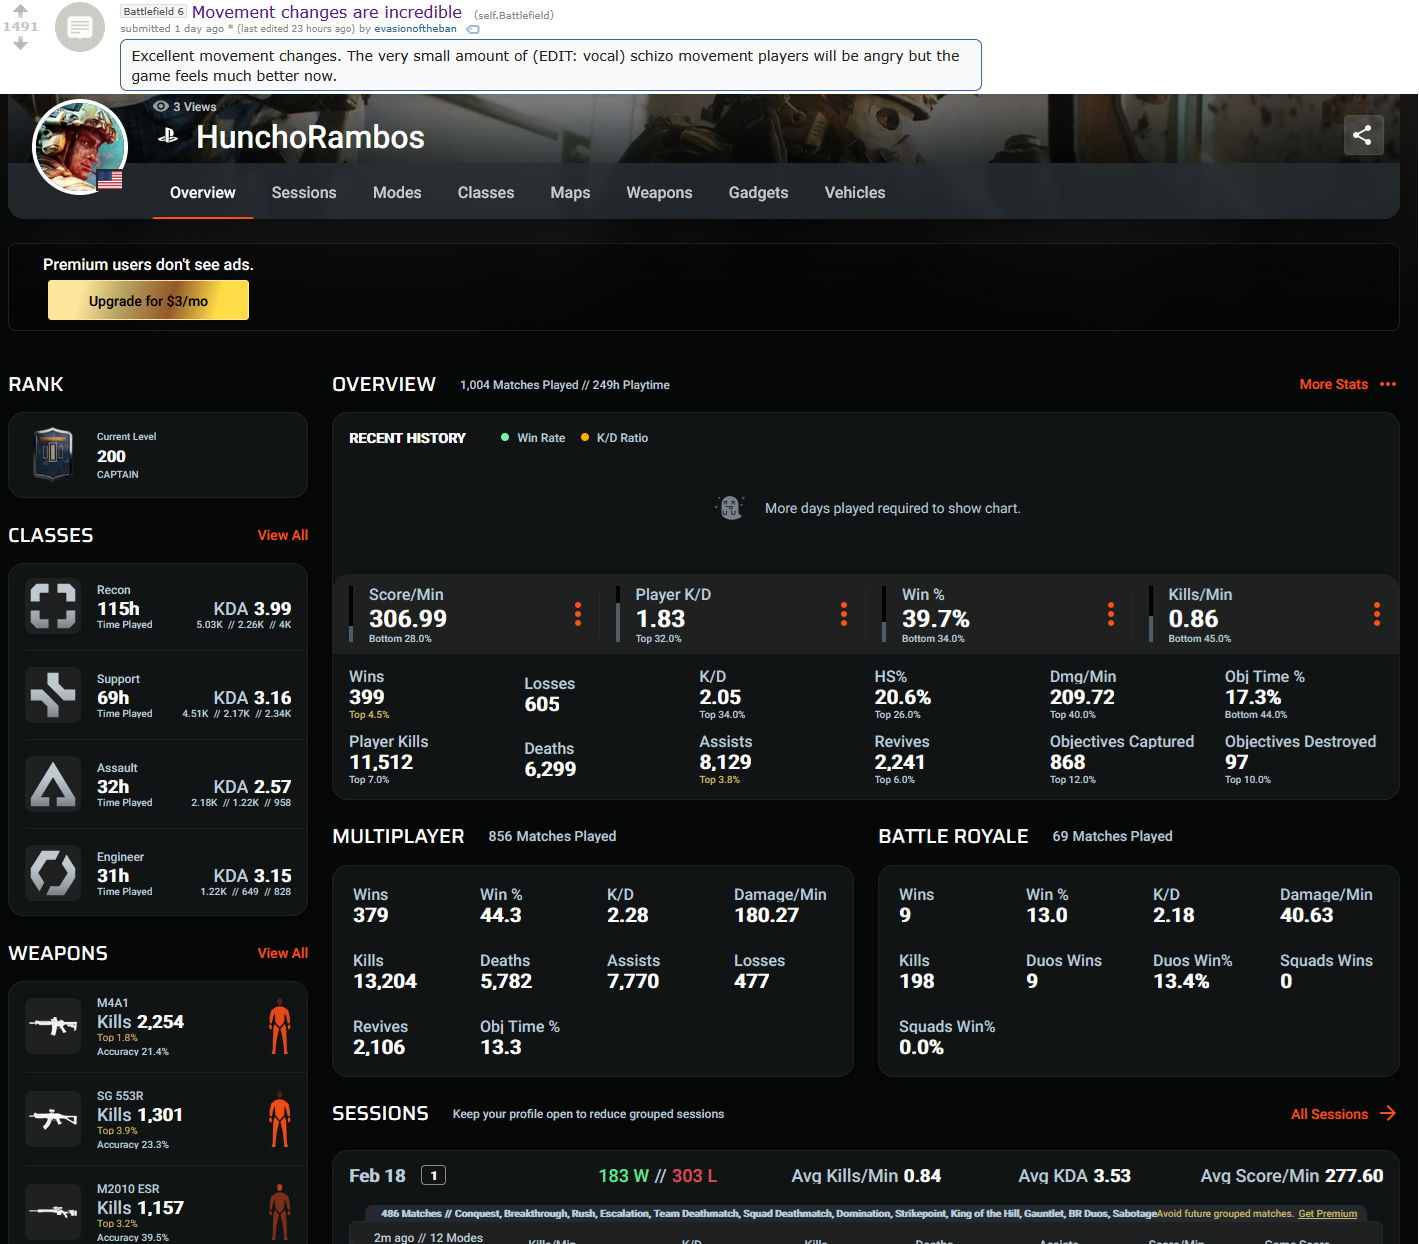Select the Recon class icon
Screen dimensions: 1419x1244
pyautogui.click(x=53, y=606)
